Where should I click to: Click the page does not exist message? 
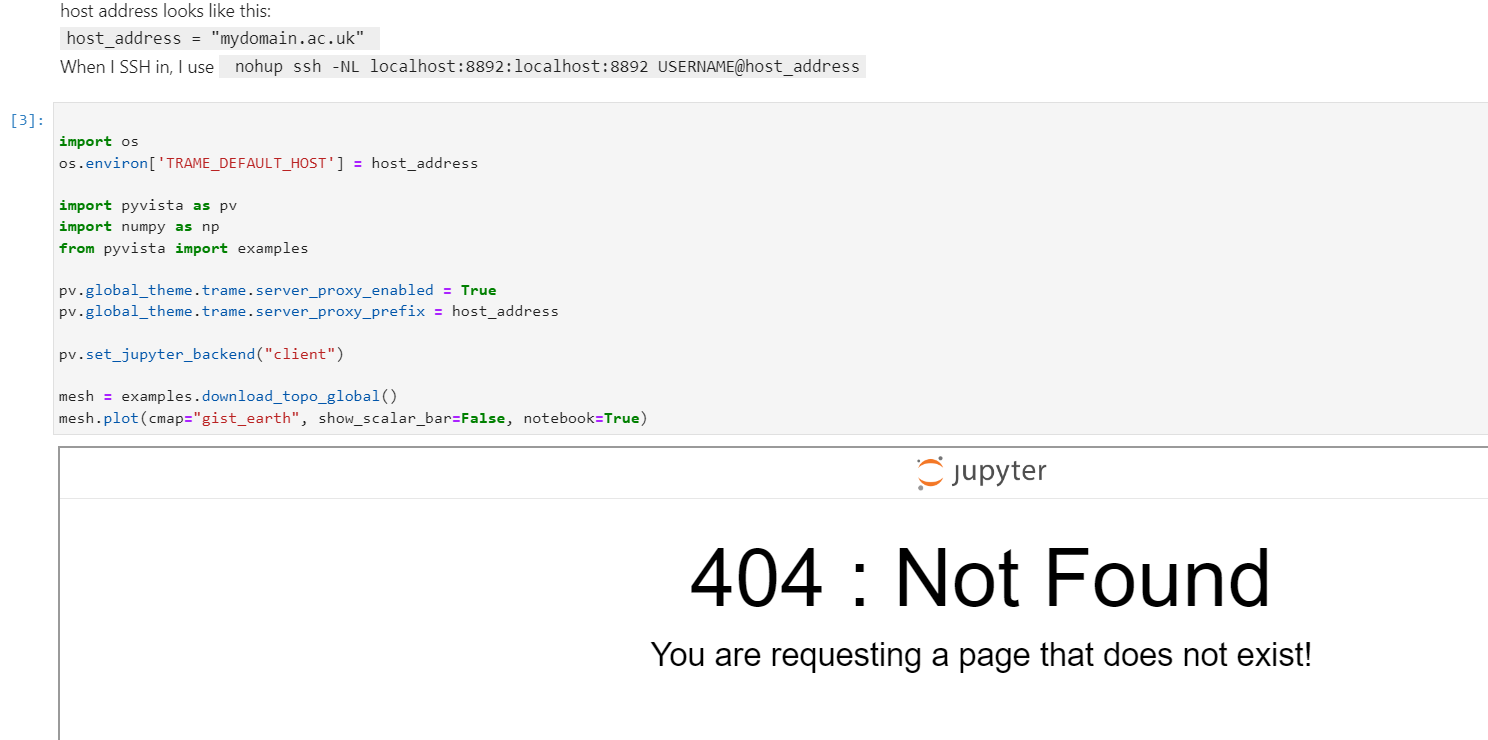coord(981,655)
